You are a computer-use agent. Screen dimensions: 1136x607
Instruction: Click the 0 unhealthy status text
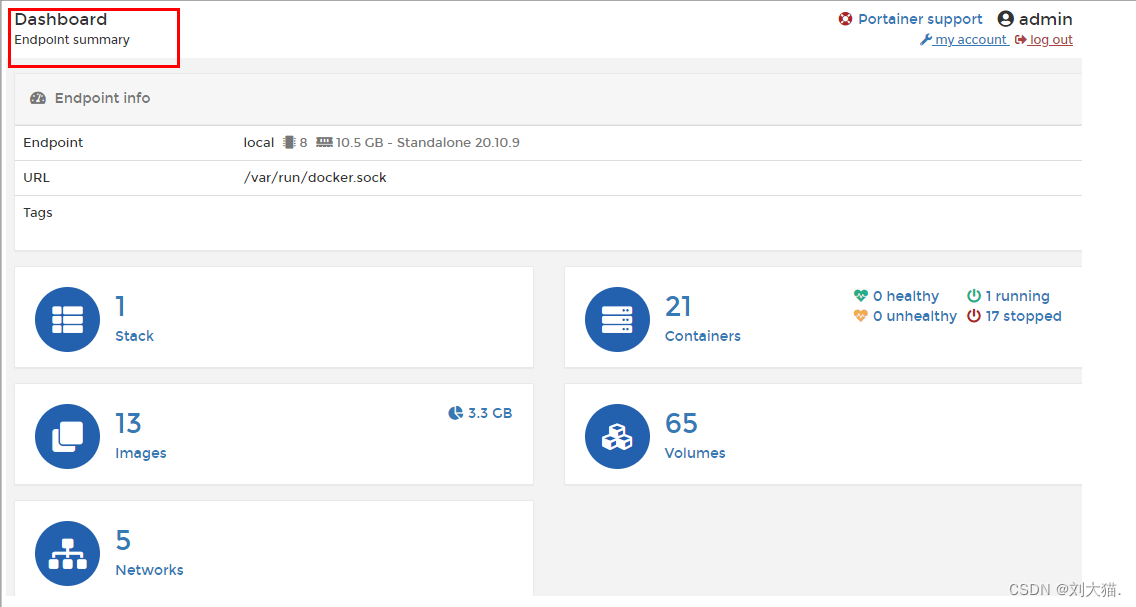915,316
